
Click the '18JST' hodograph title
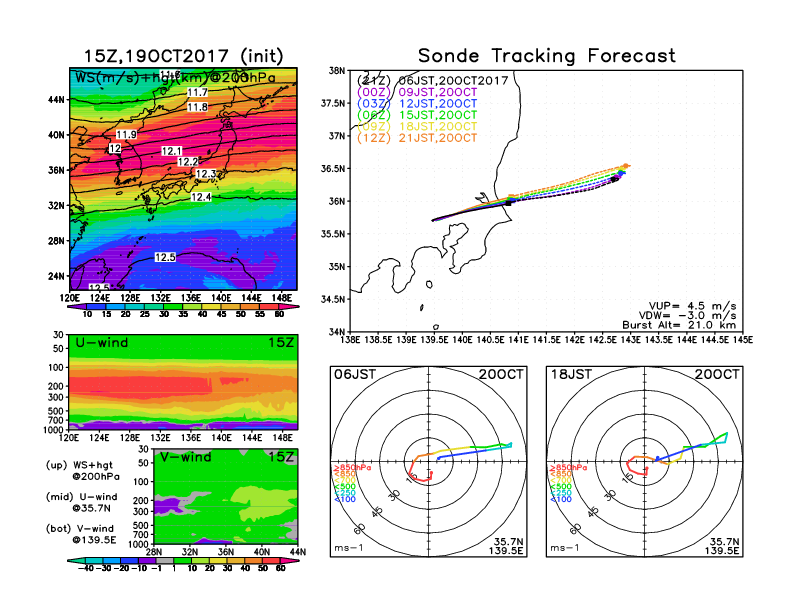pyautogui.click(x=571, y=374)
